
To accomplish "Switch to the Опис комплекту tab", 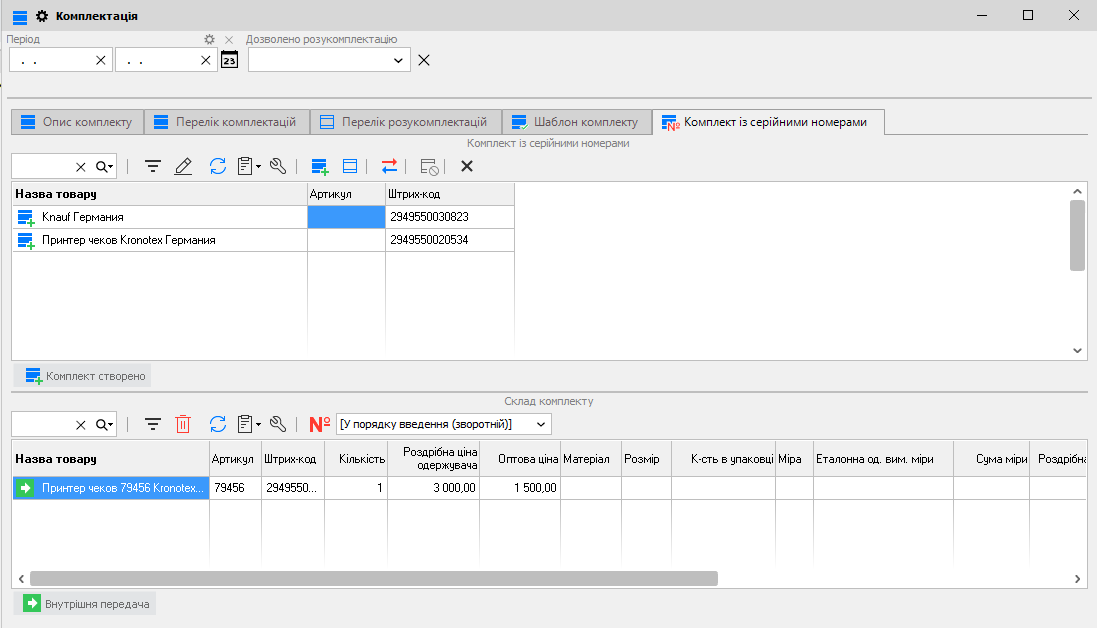I will click(77, 122).
